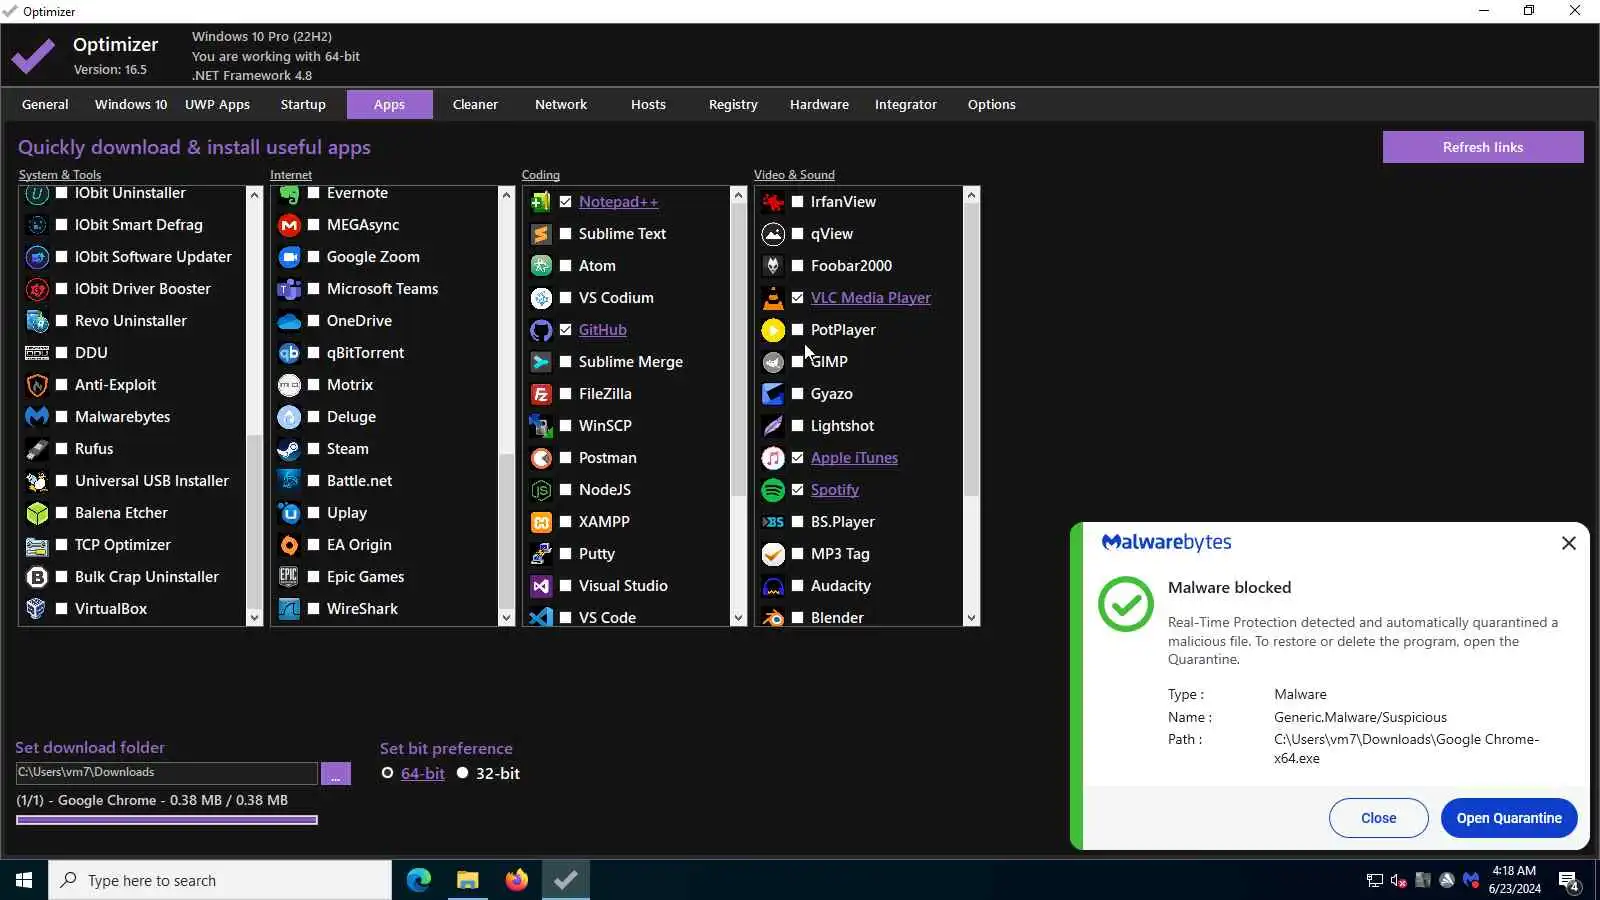Click Close in the Malwarebytes notification
The image size is (1600, 900).
(x=1378, y=818)
